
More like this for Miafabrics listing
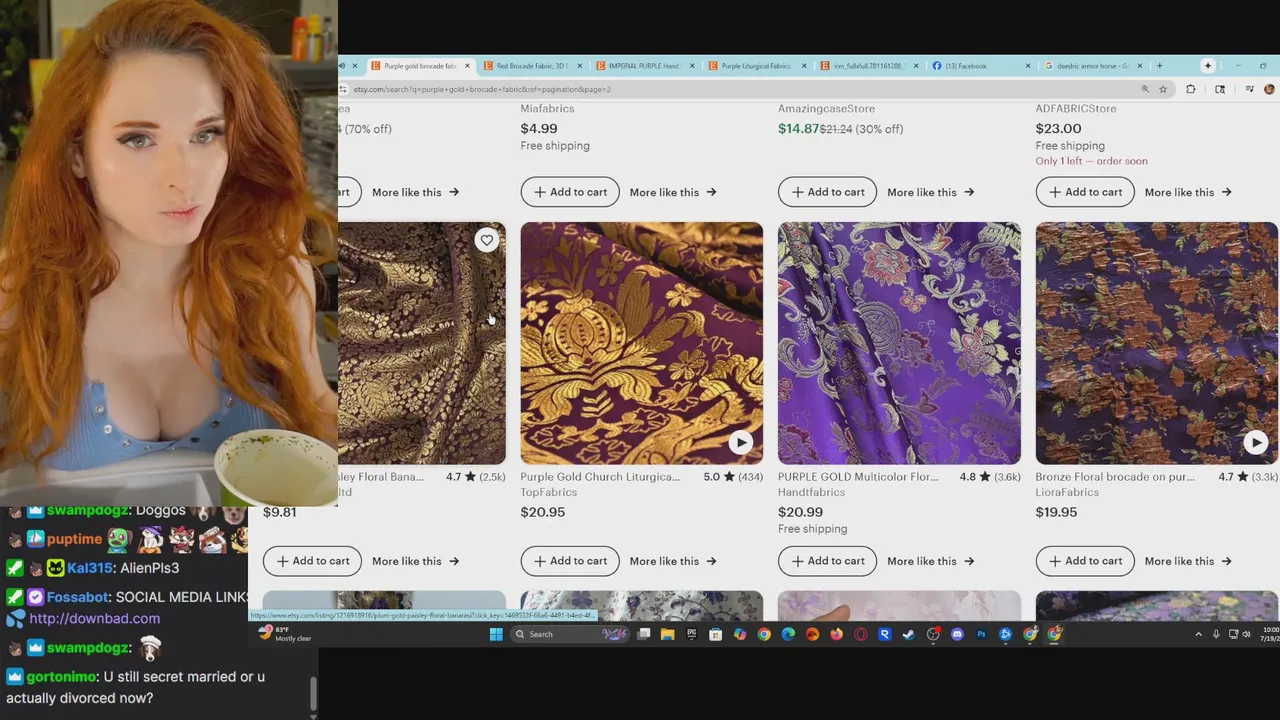tap(673, 192)
